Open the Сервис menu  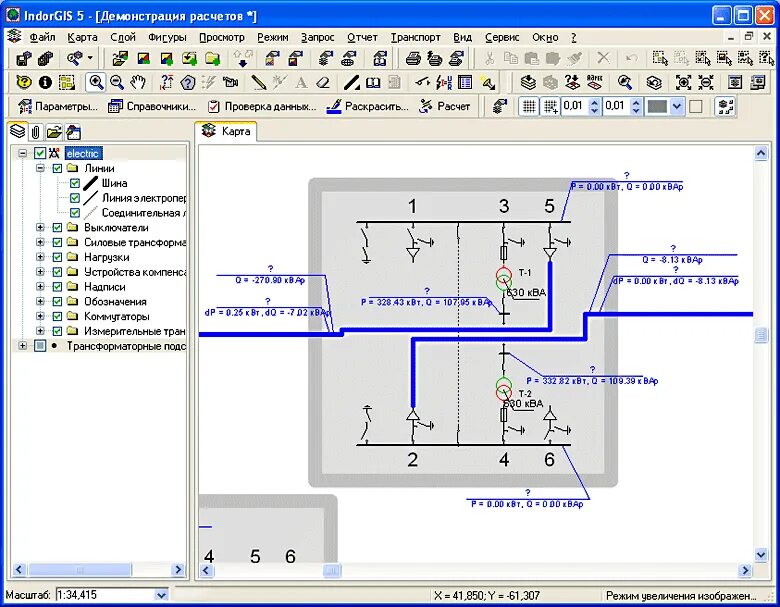click(501, 37)
